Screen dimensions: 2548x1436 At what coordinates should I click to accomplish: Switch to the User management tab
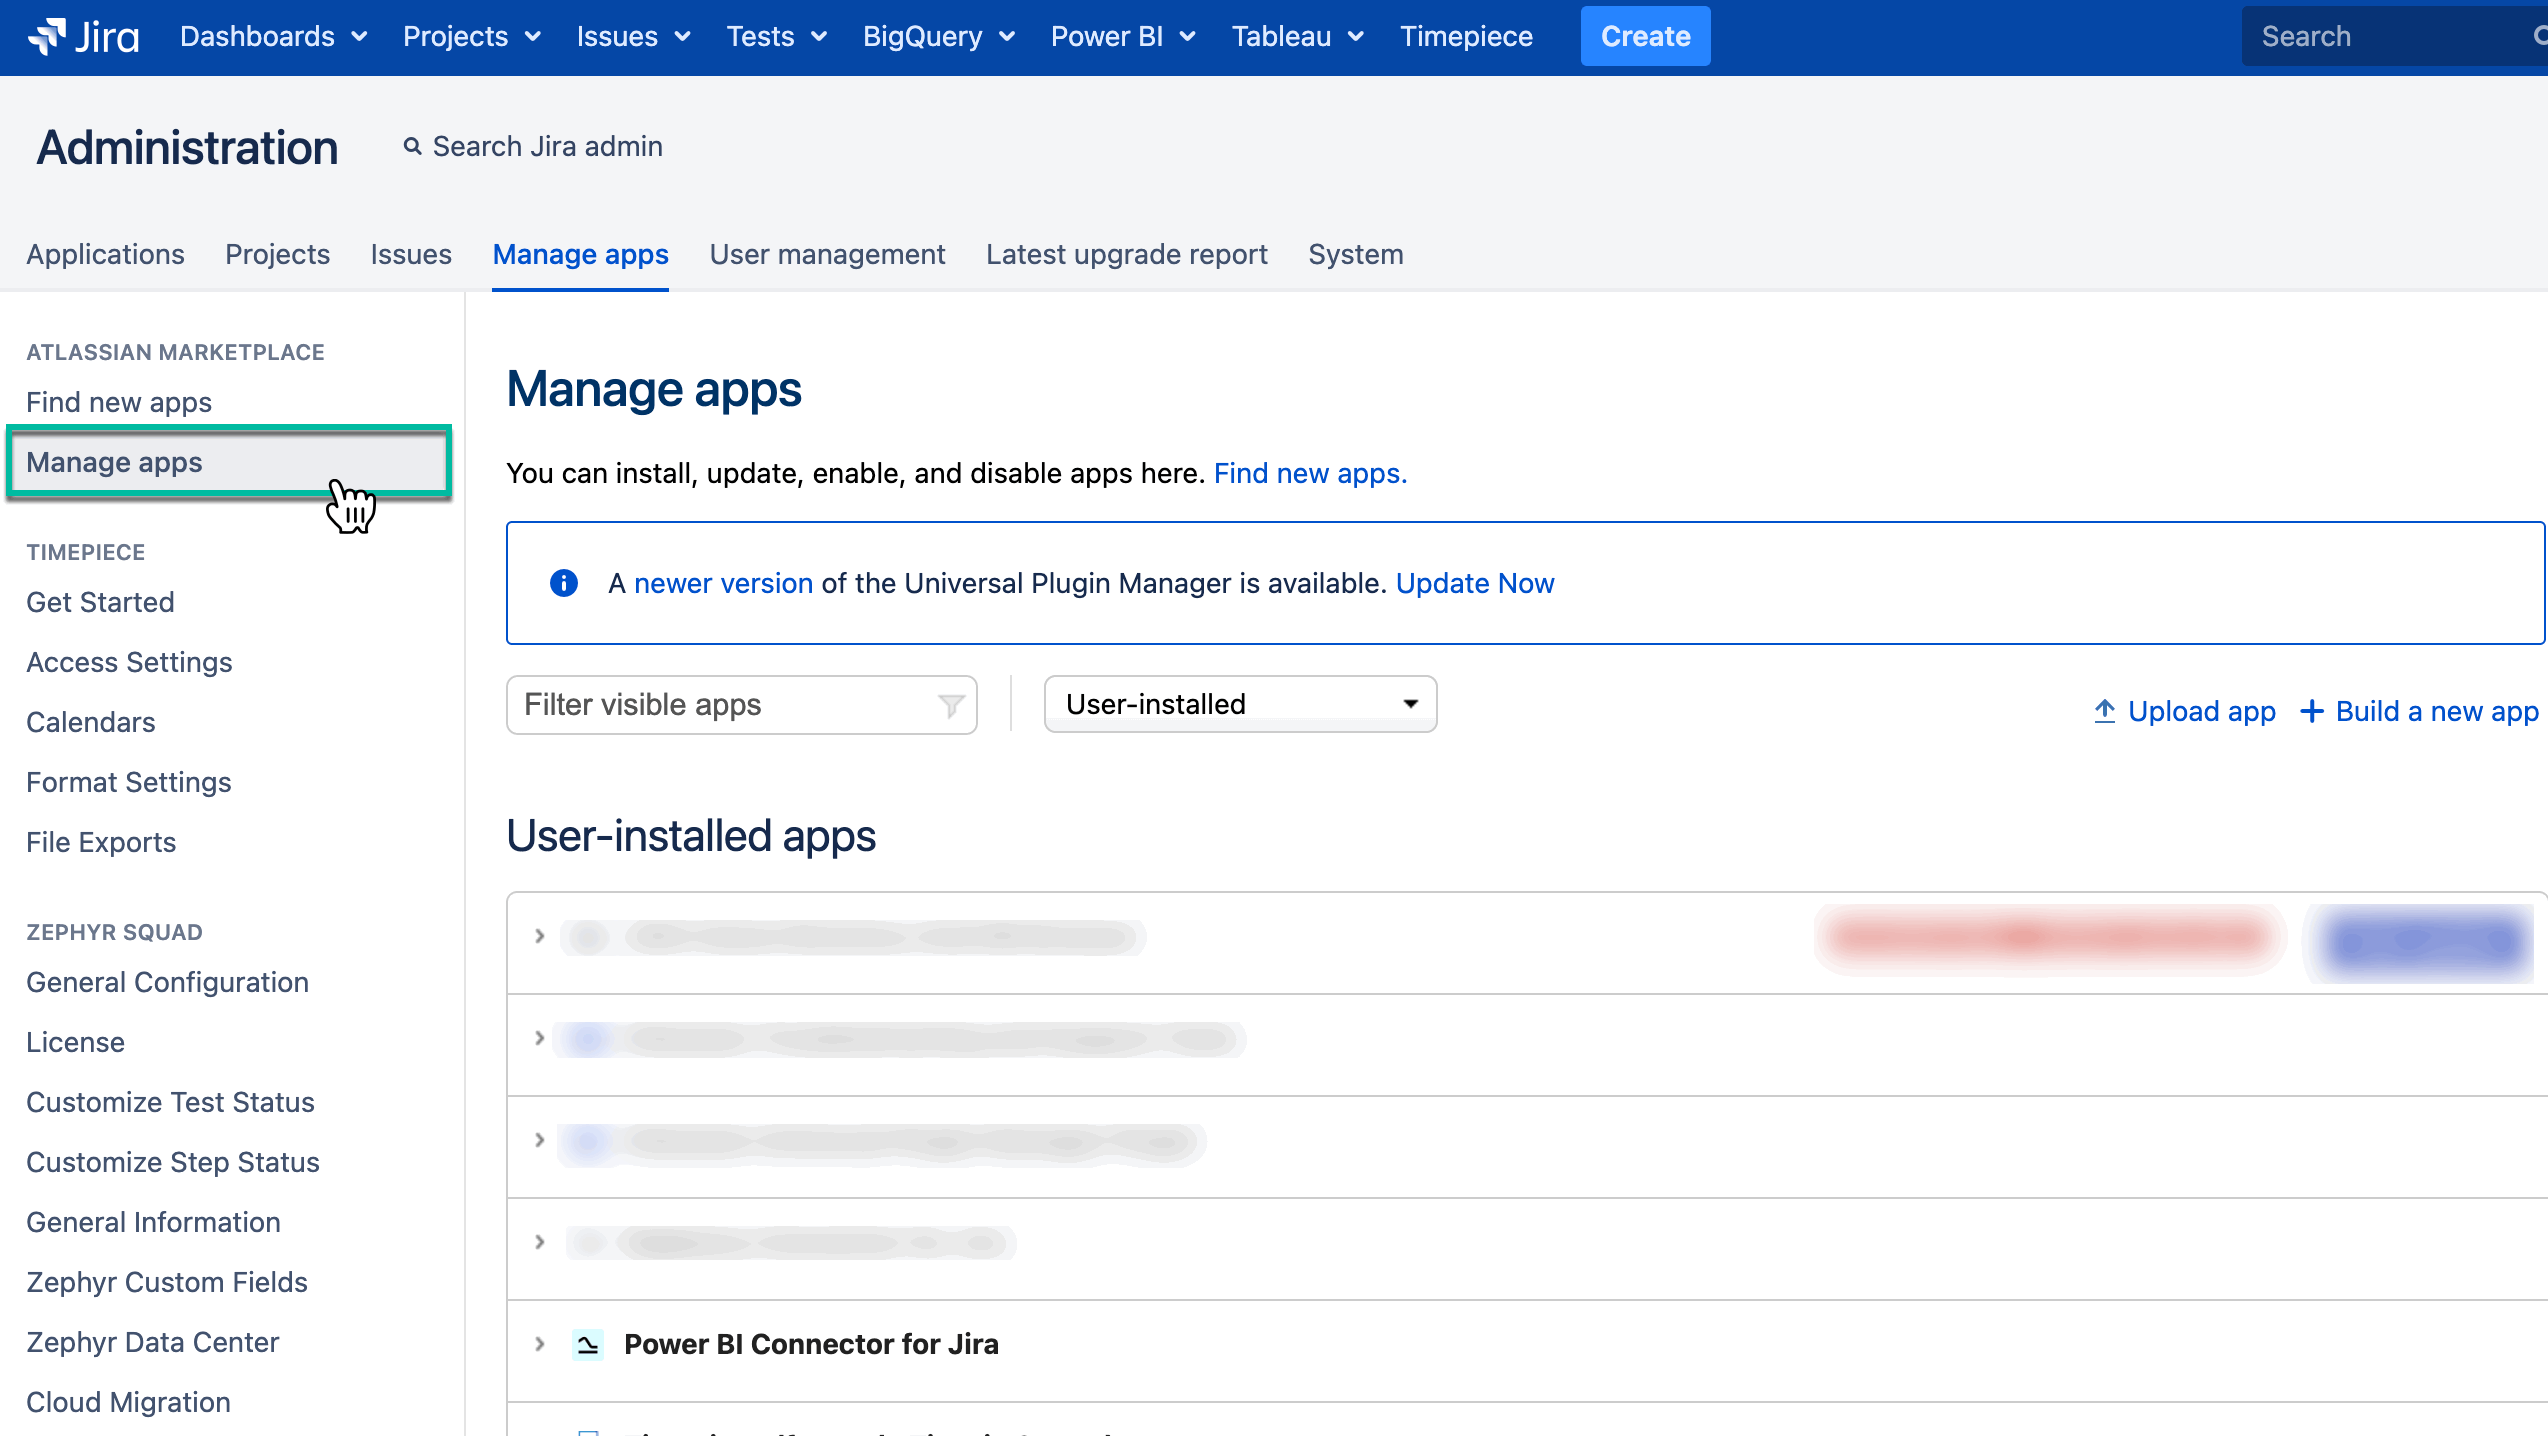coord(827,255)
